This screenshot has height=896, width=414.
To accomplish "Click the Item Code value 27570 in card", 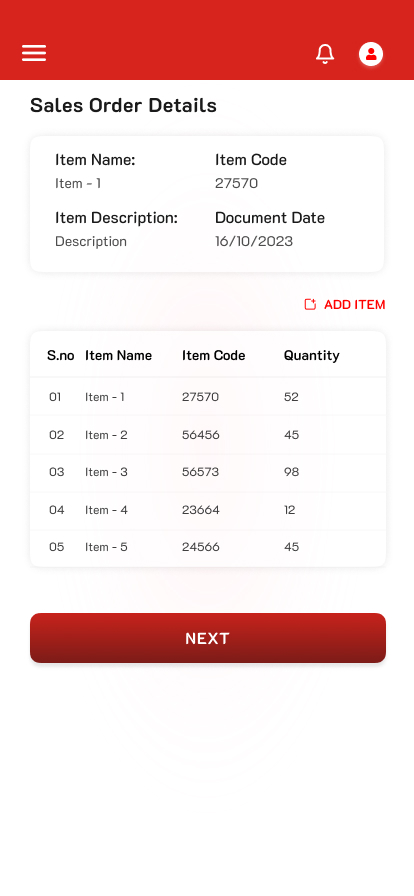I will (x=236, y=183).
